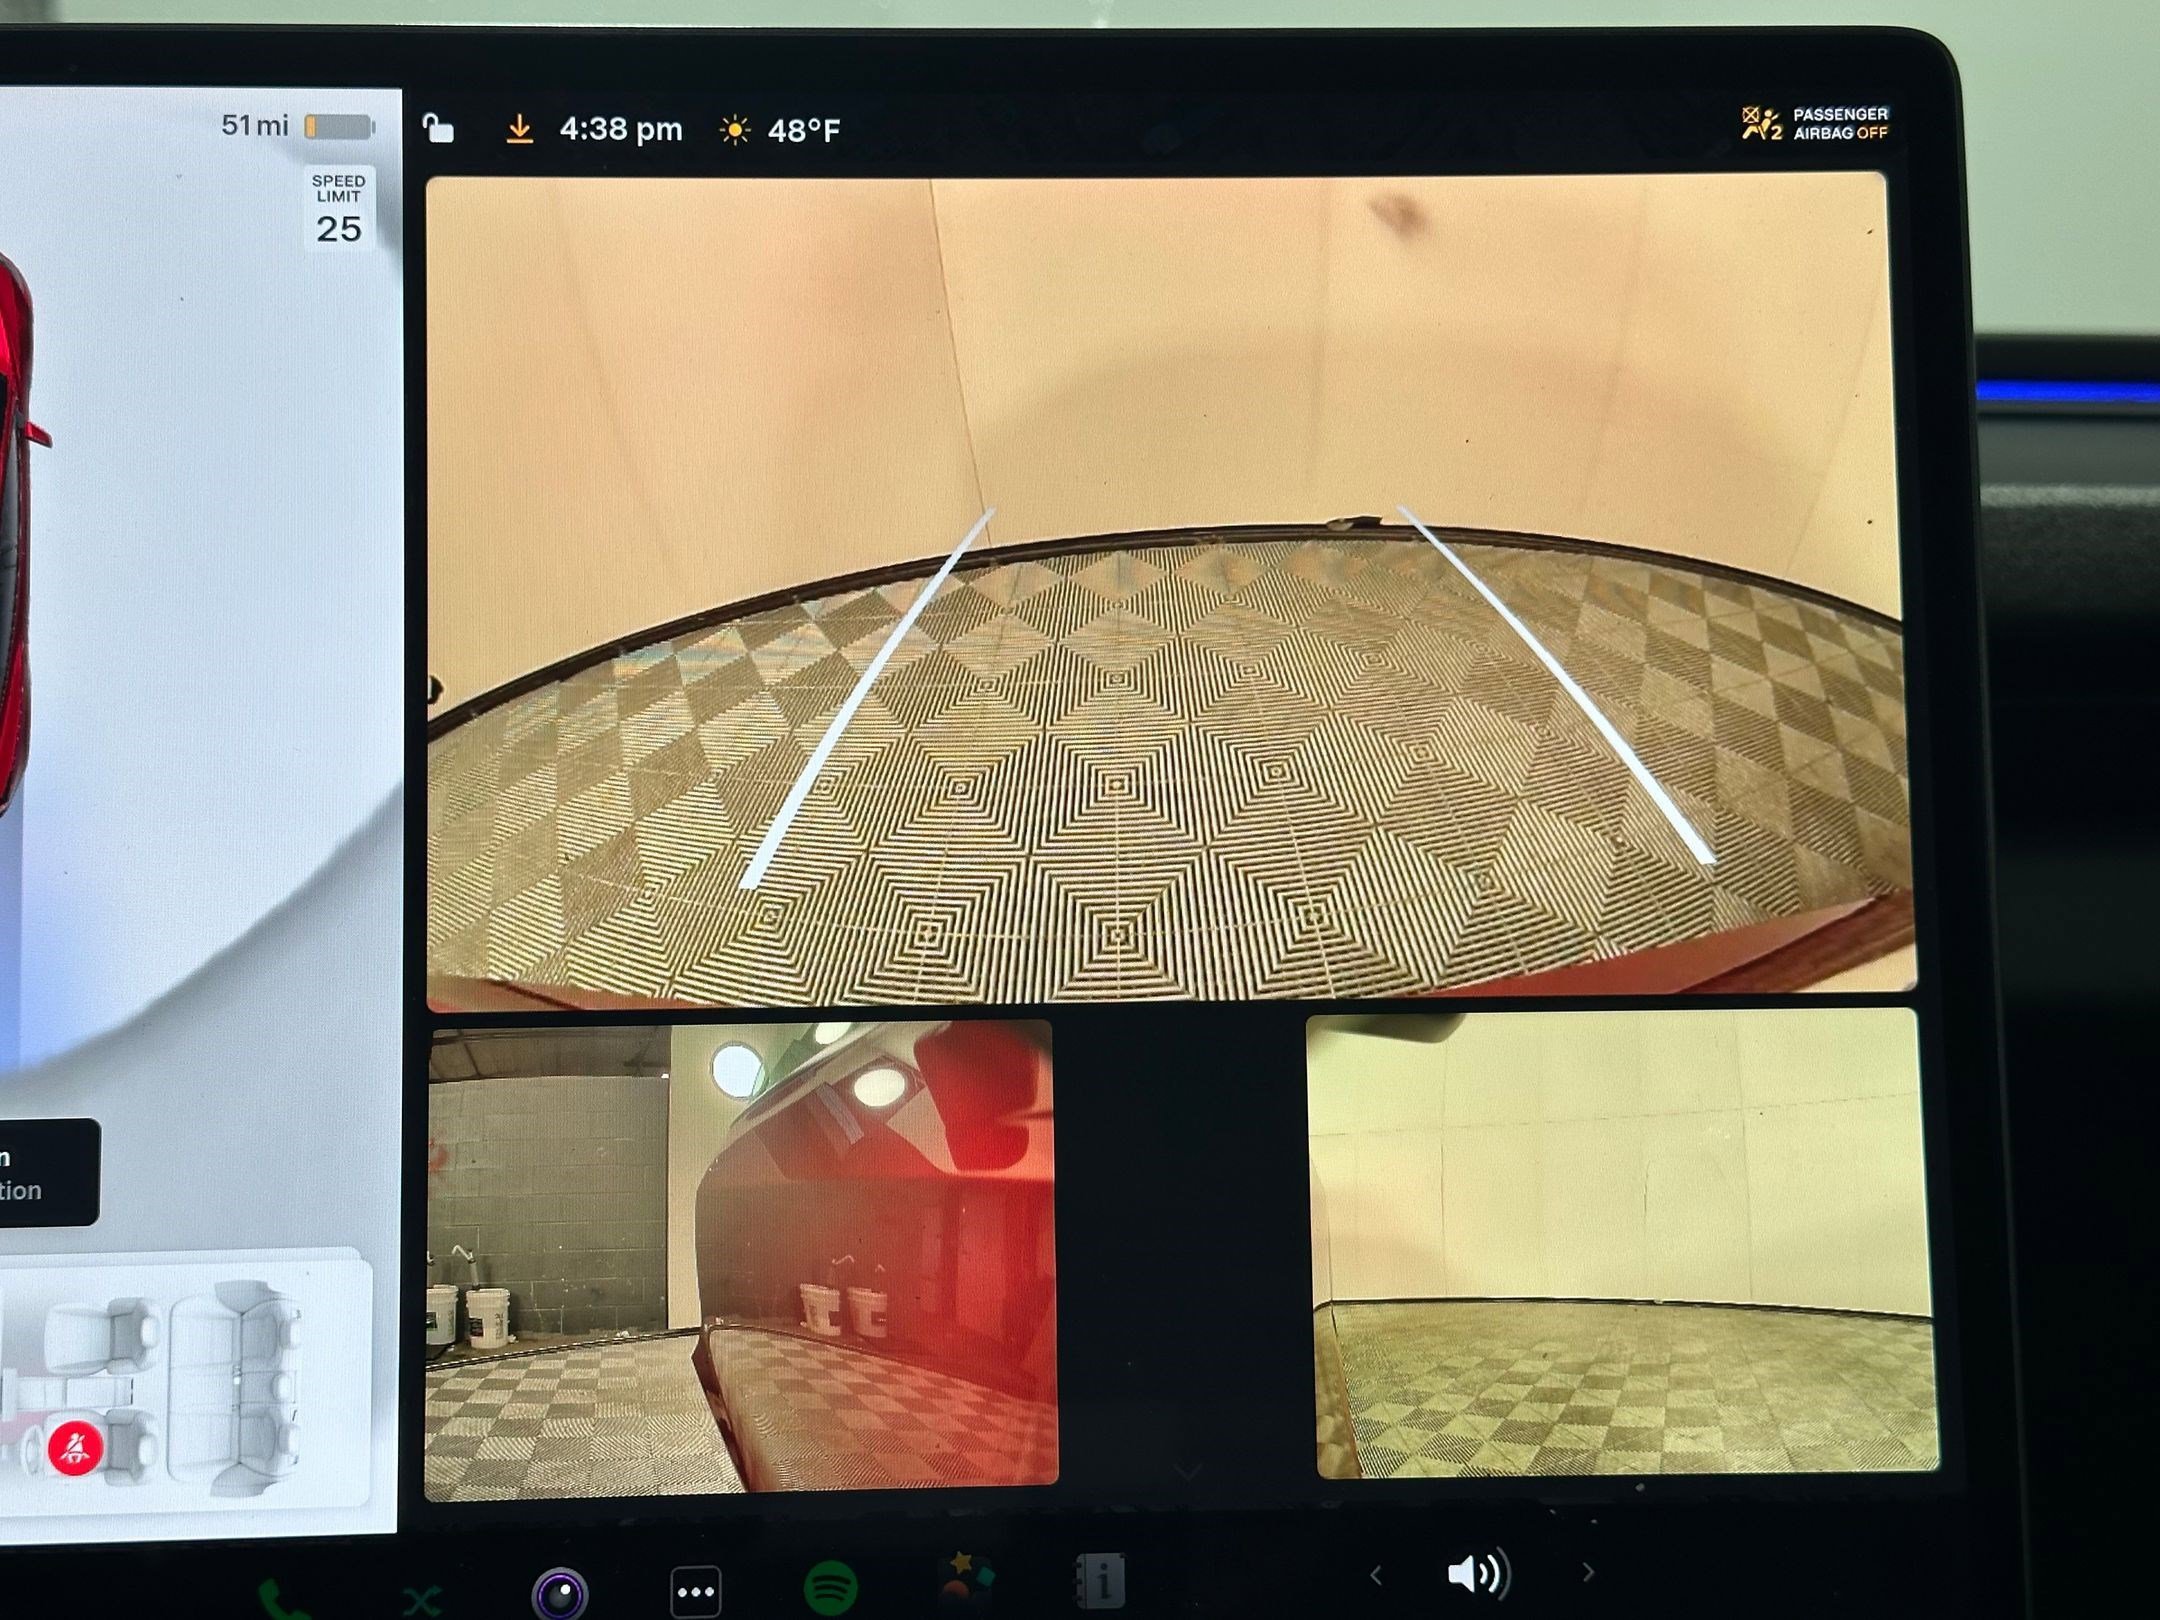The height and width of the screenshot is (1620, 2160).
Task: Tap the sun weather icon
Action: (x=735, y=130)
